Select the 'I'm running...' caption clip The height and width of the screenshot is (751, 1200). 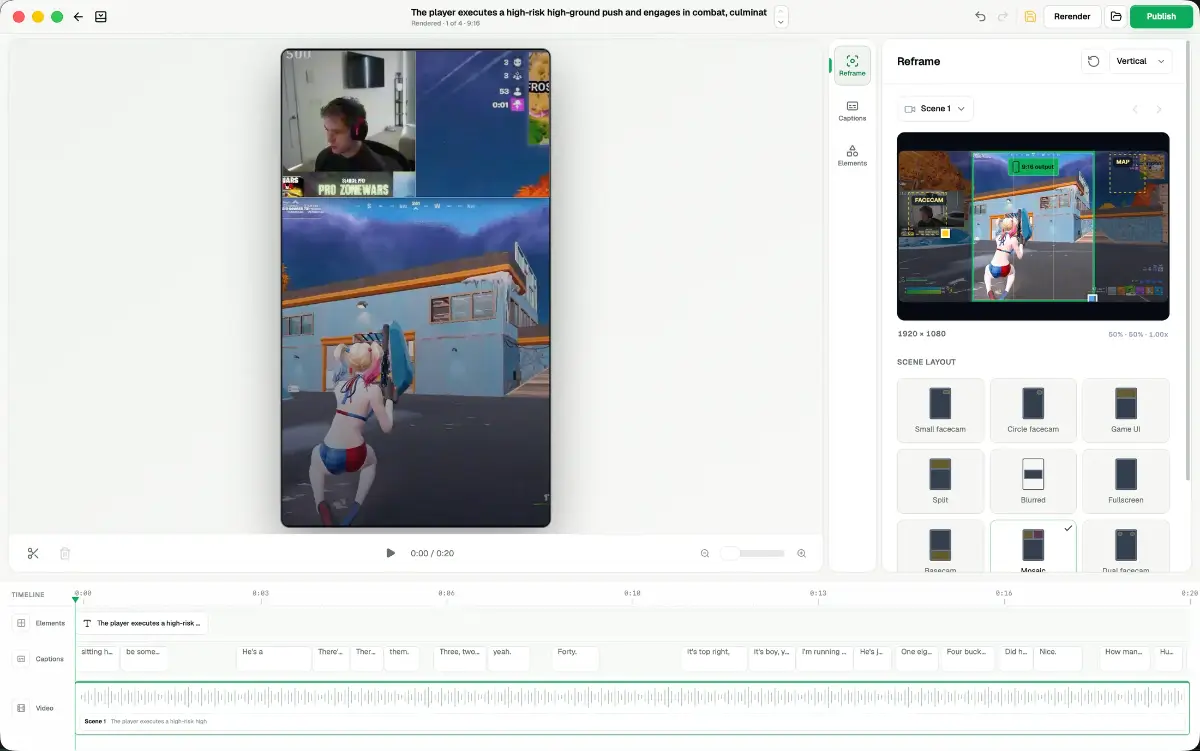[x=825, y=658]
